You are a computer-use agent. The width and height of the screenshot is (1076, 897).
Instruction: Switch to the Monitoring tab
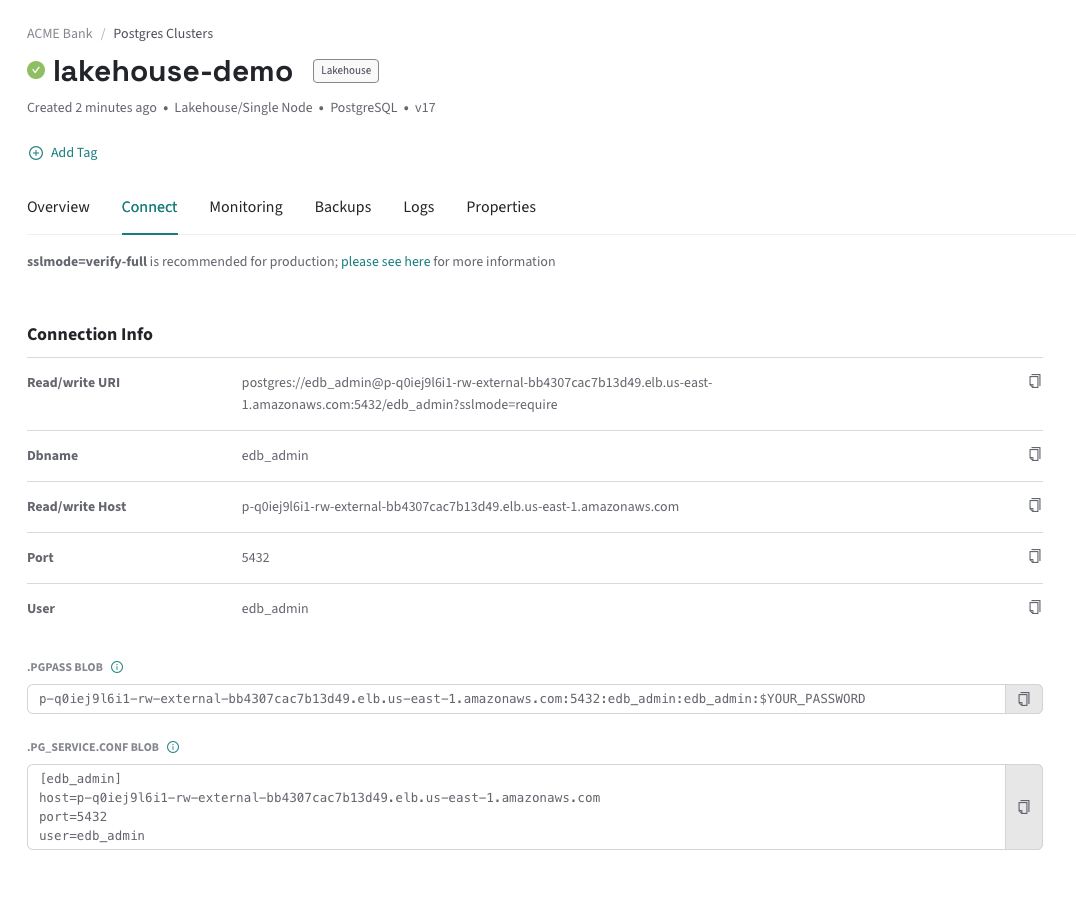coord(246,207)
